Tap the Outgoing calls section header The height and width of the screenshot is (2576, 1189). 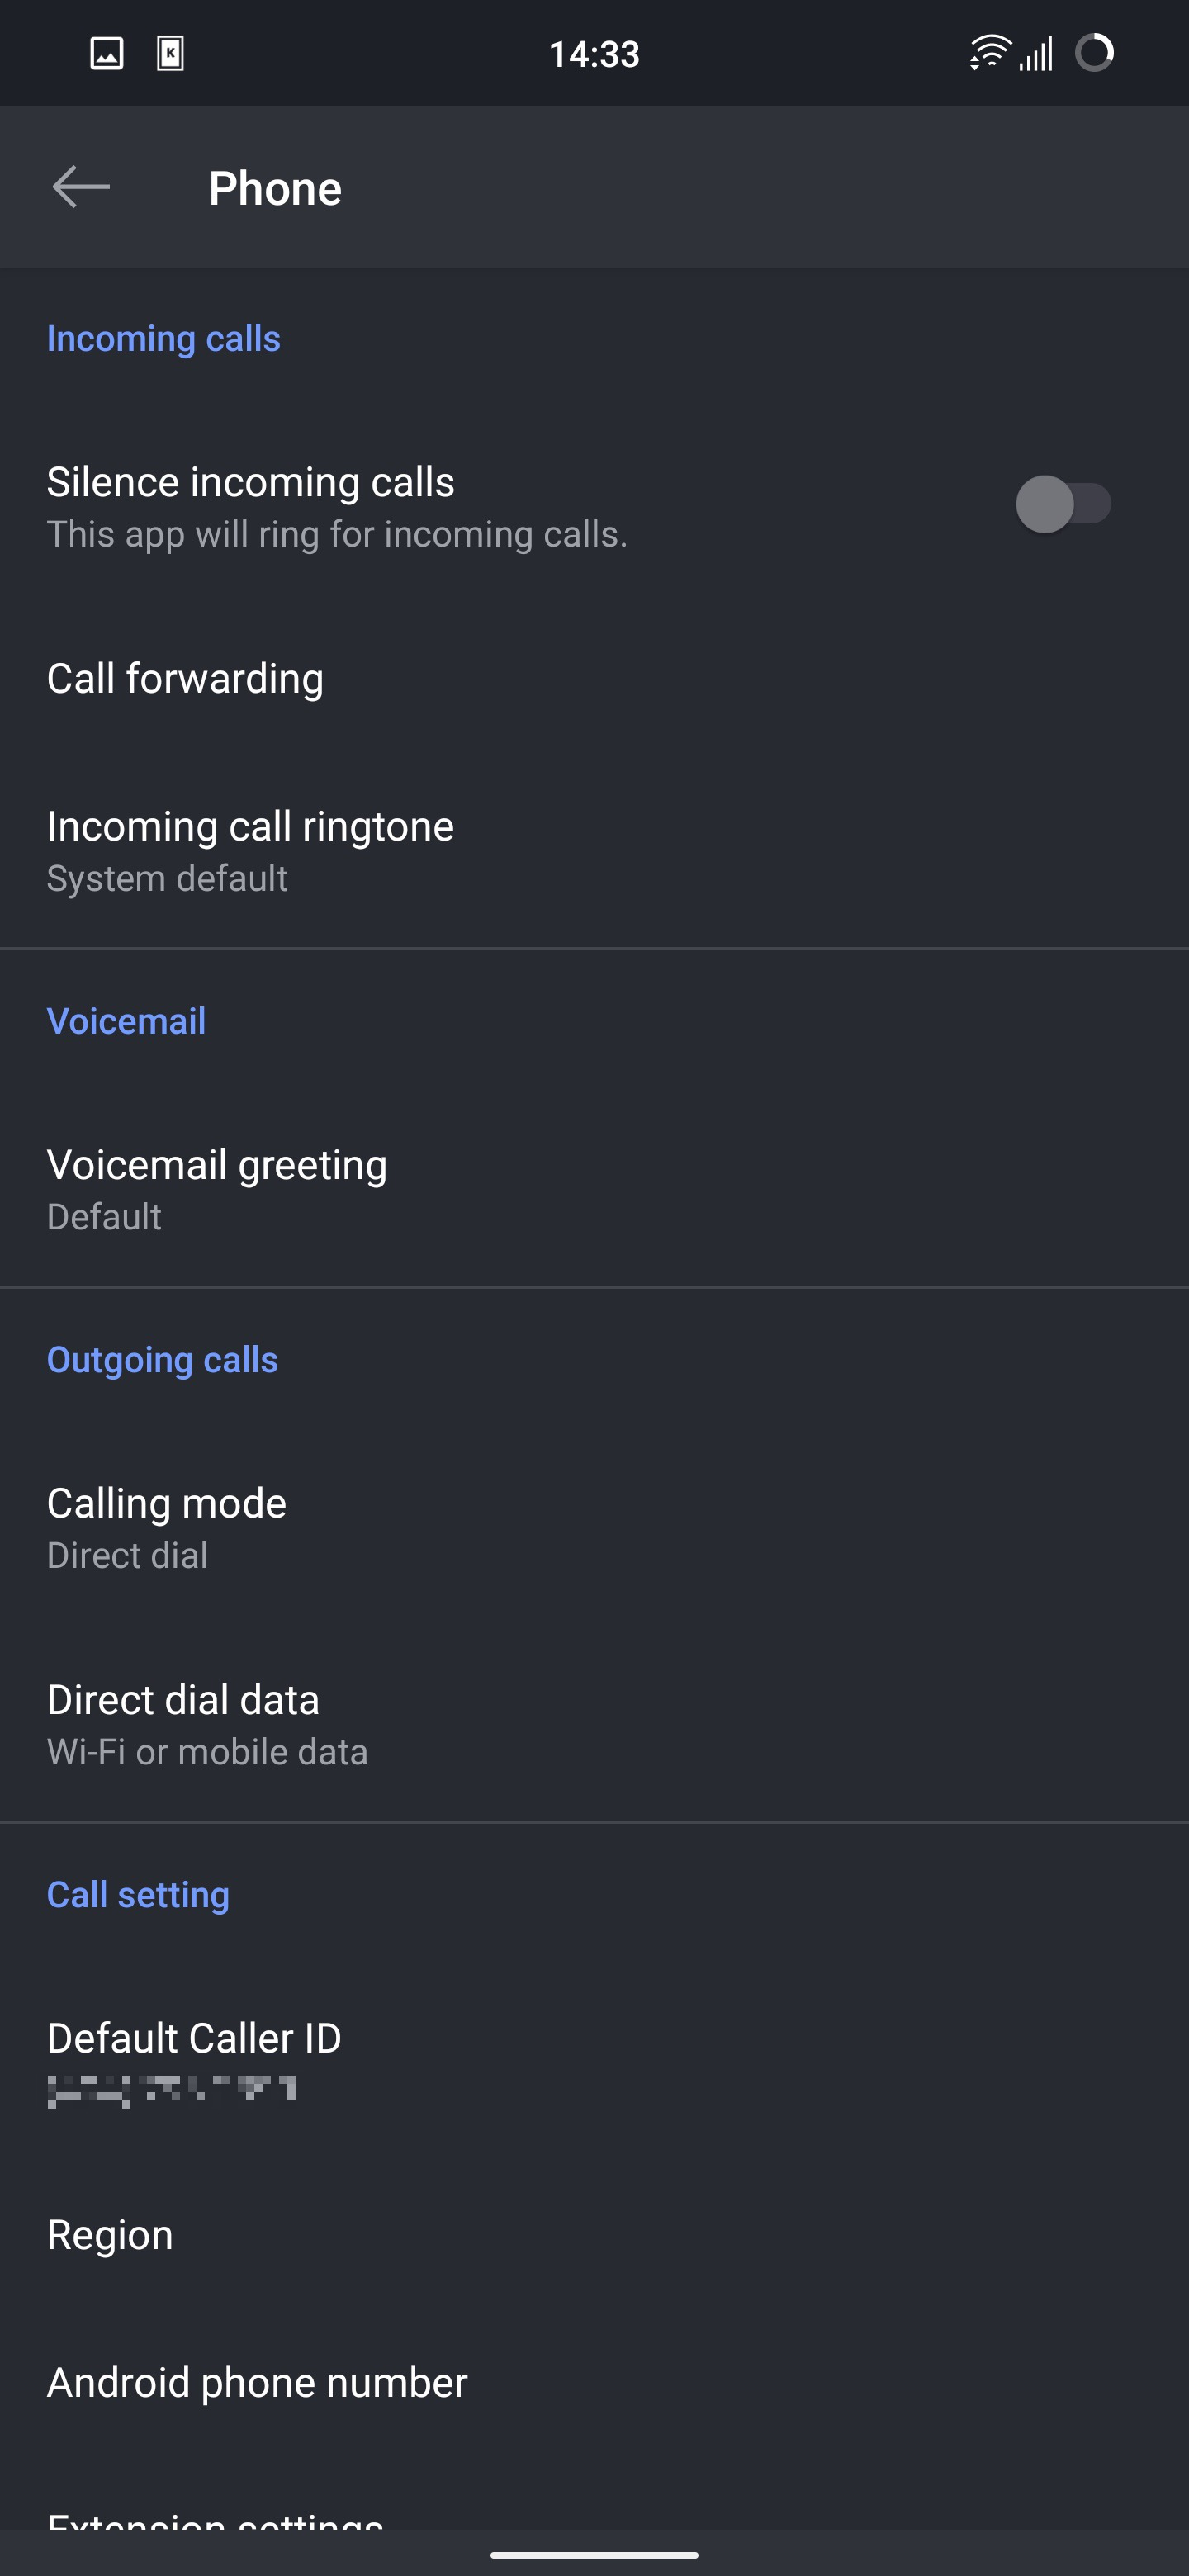point(162,1360)
